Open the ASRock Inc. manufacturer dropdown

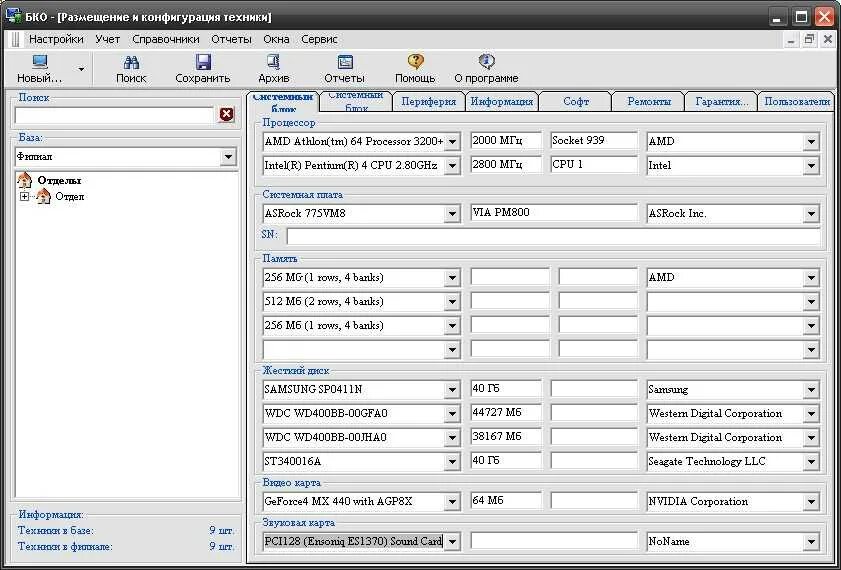pyautogui.click(x=811, y=213)
